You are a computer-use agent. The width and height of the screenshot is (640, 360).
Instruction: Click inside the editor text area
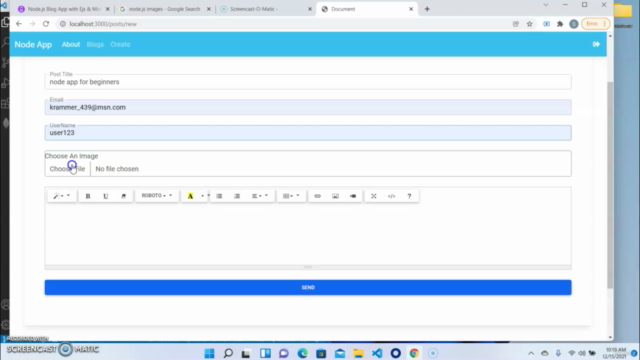[x=308, y=235]
